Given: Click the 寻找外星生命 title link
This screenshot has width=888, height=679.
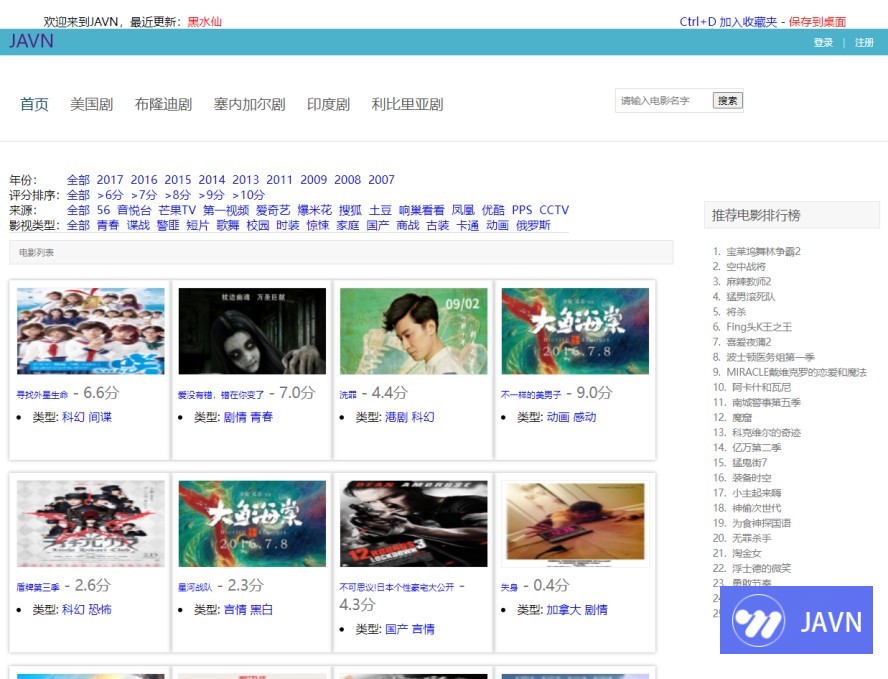Looking at the screenshot, I should point(42,395).
